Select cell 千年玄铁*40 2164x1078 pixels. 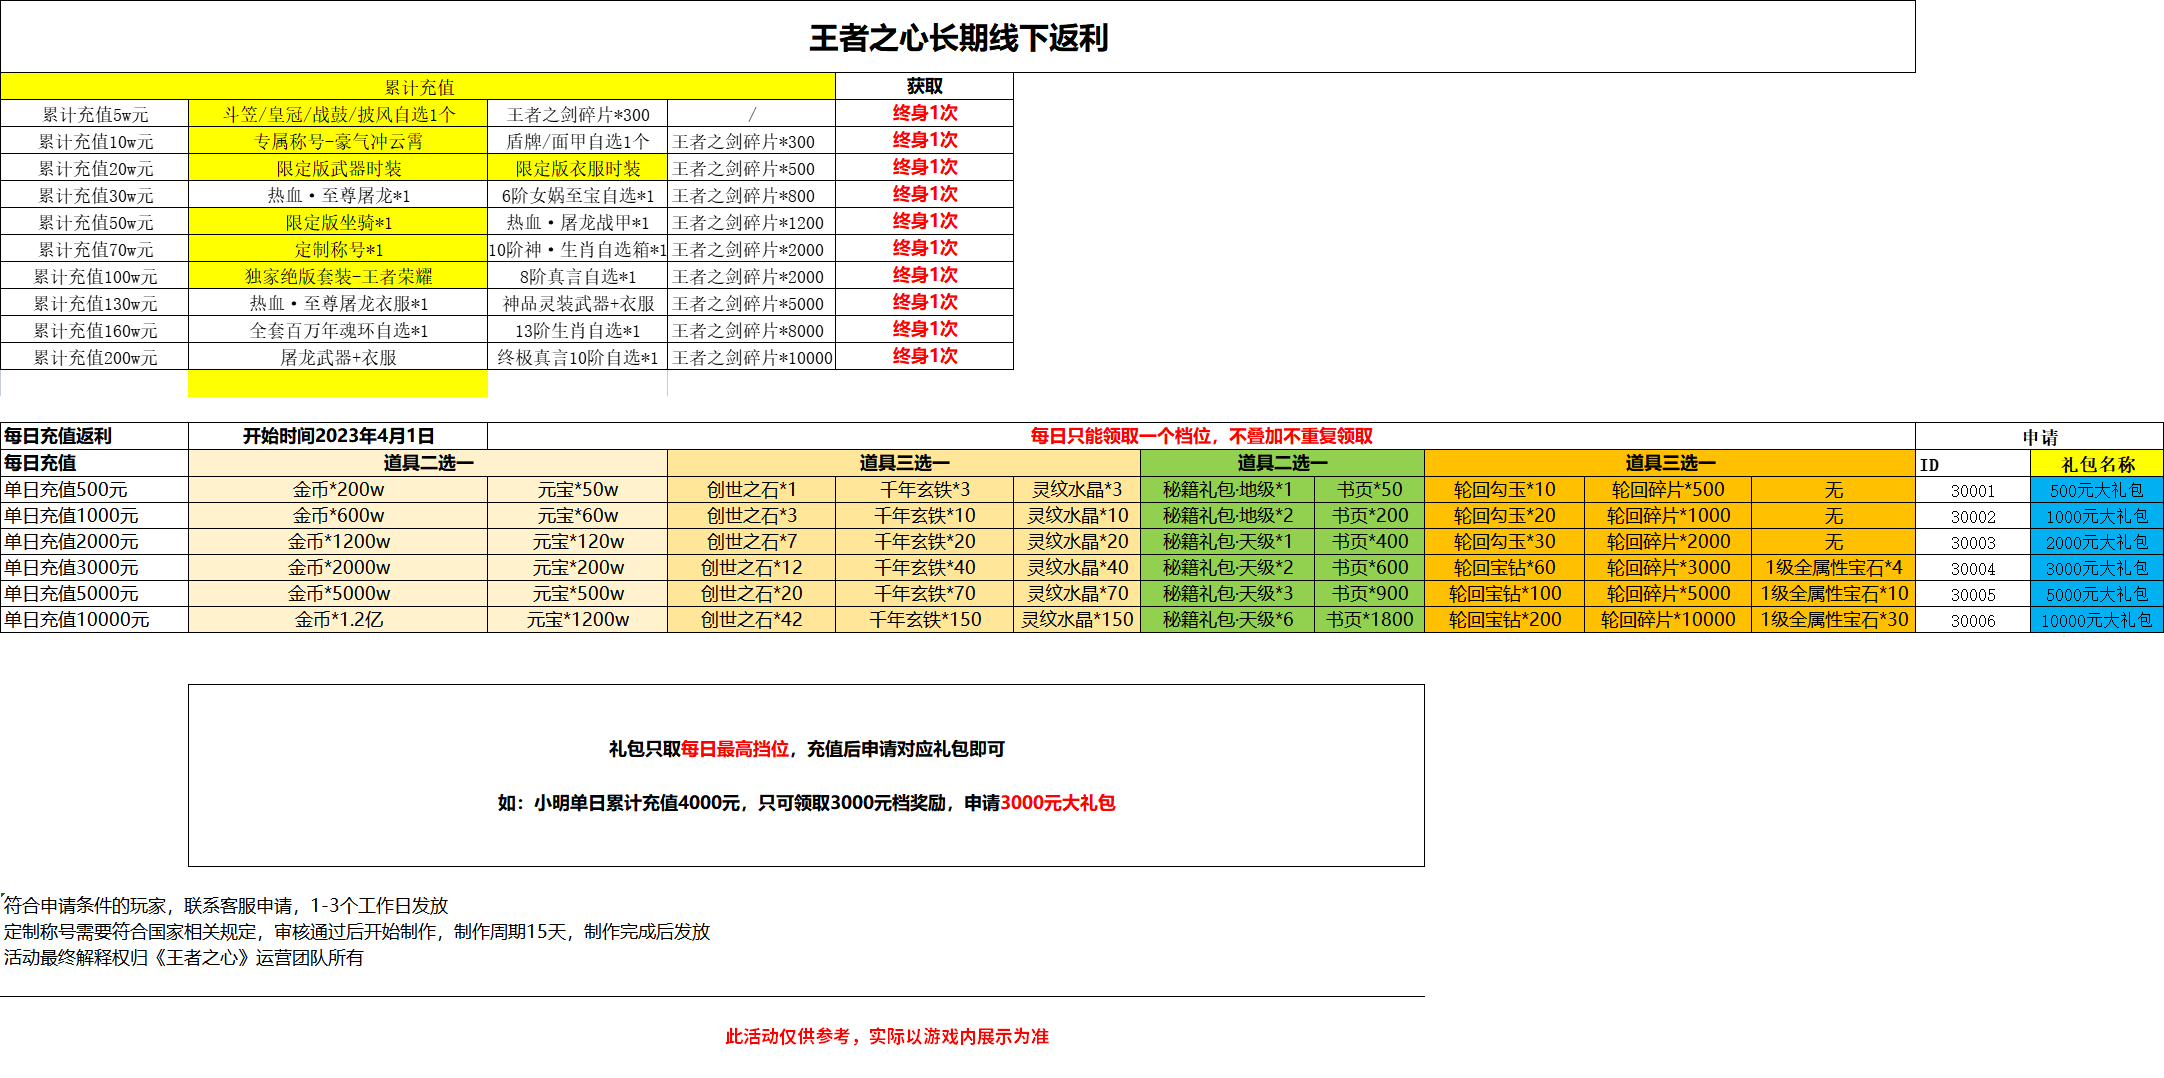coord(925,568)
